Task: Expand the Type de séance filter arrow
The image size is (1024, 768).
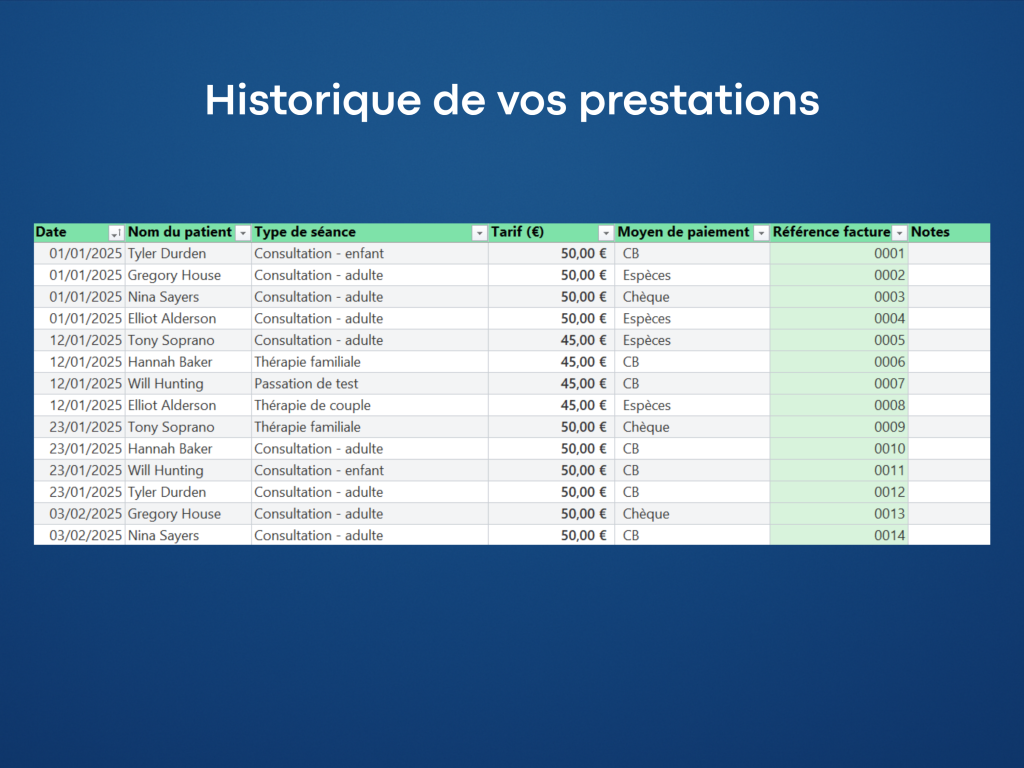Action: 479,233
